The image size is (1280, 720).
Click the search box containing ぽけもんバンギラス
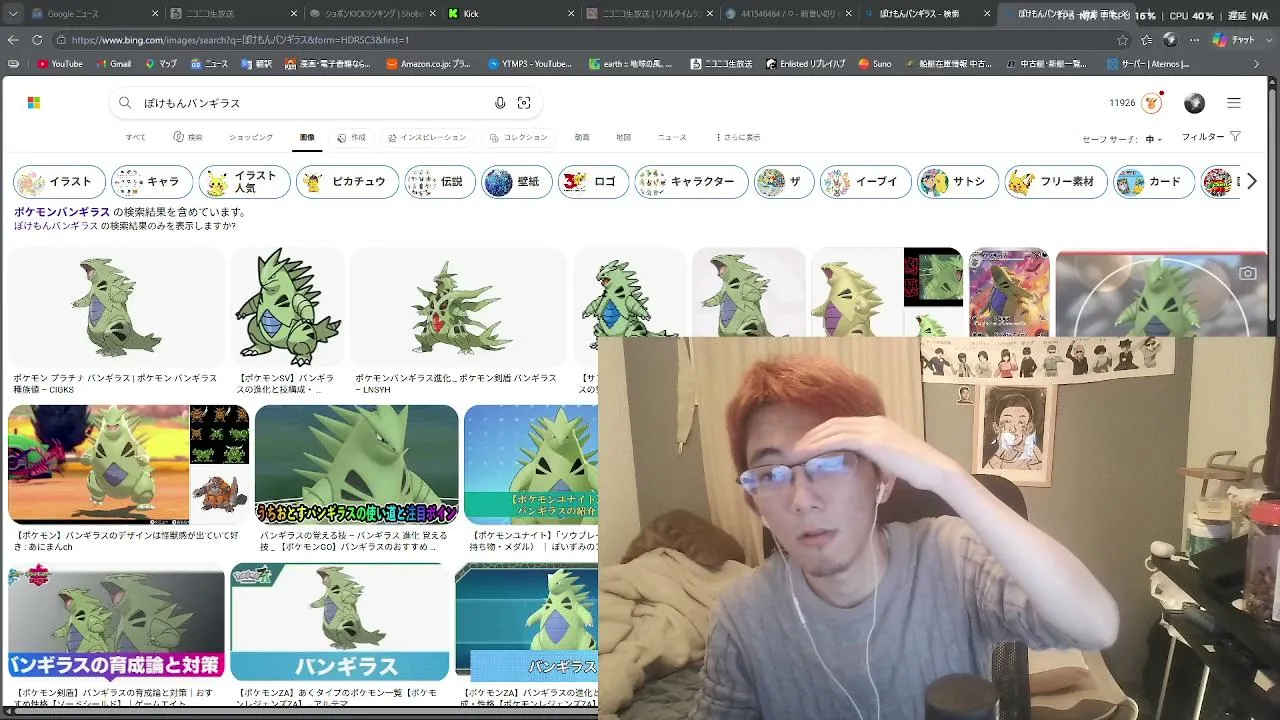[326, 103]
